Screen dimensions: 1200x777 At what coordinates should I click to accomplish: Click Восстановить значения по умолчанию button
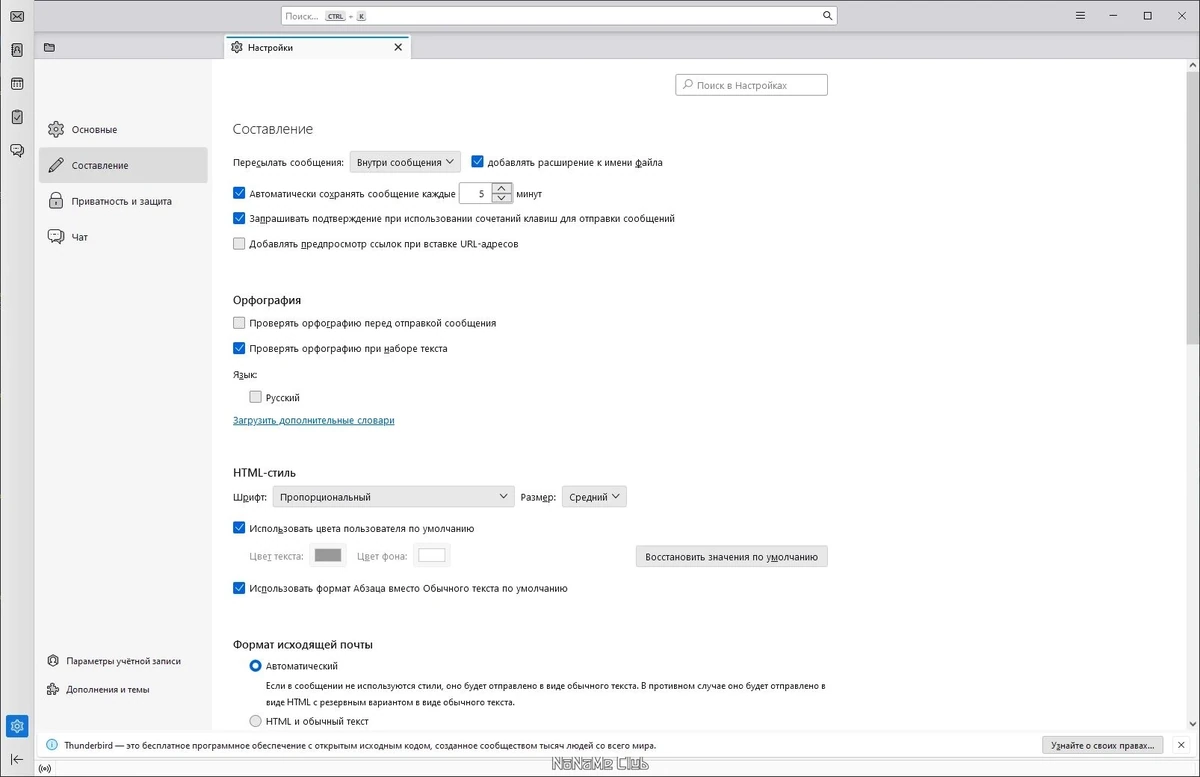(731, 556)
